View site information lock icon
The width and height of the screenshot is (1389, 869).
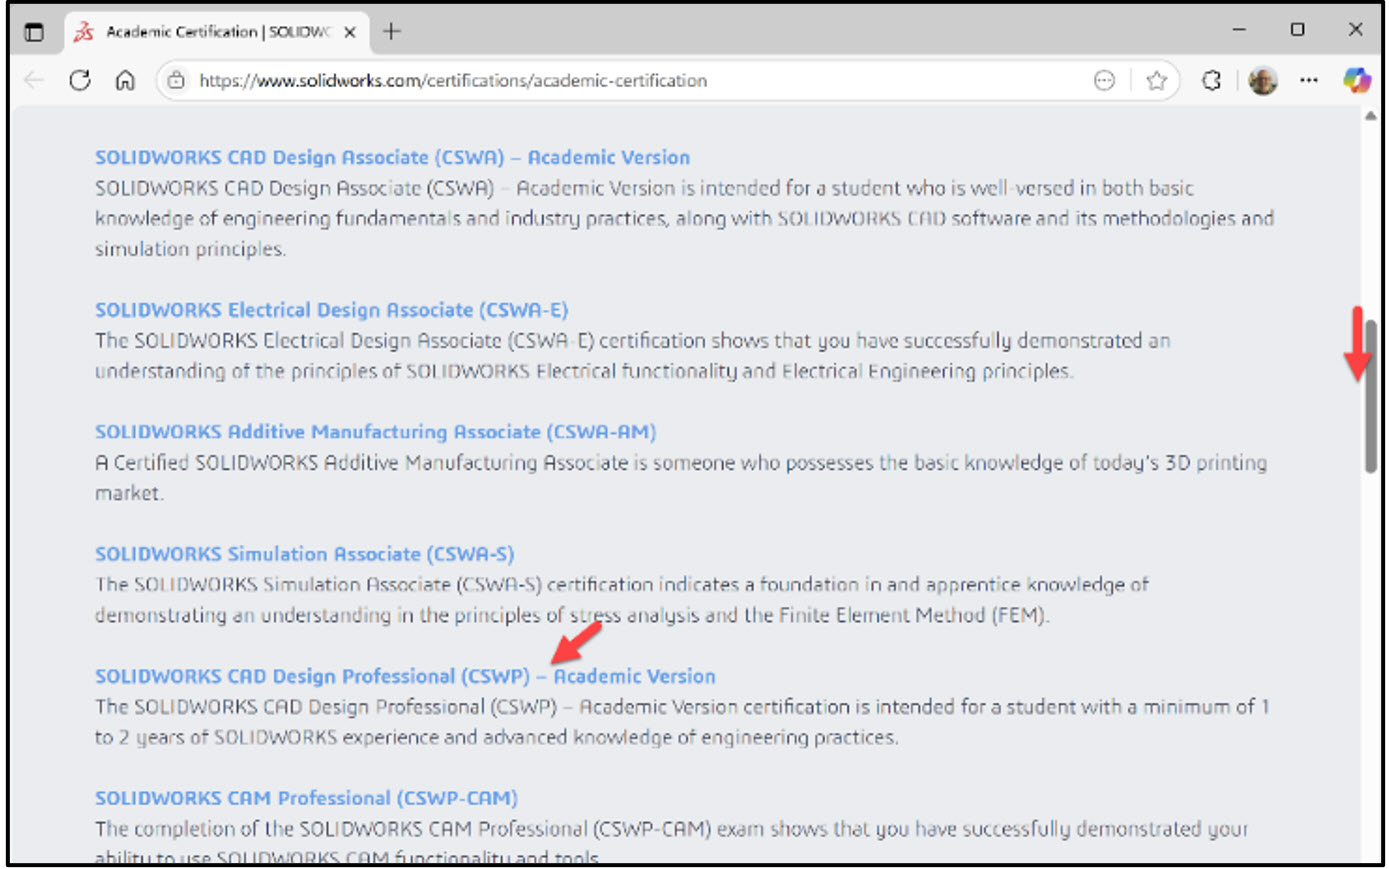tap(177, 80)
